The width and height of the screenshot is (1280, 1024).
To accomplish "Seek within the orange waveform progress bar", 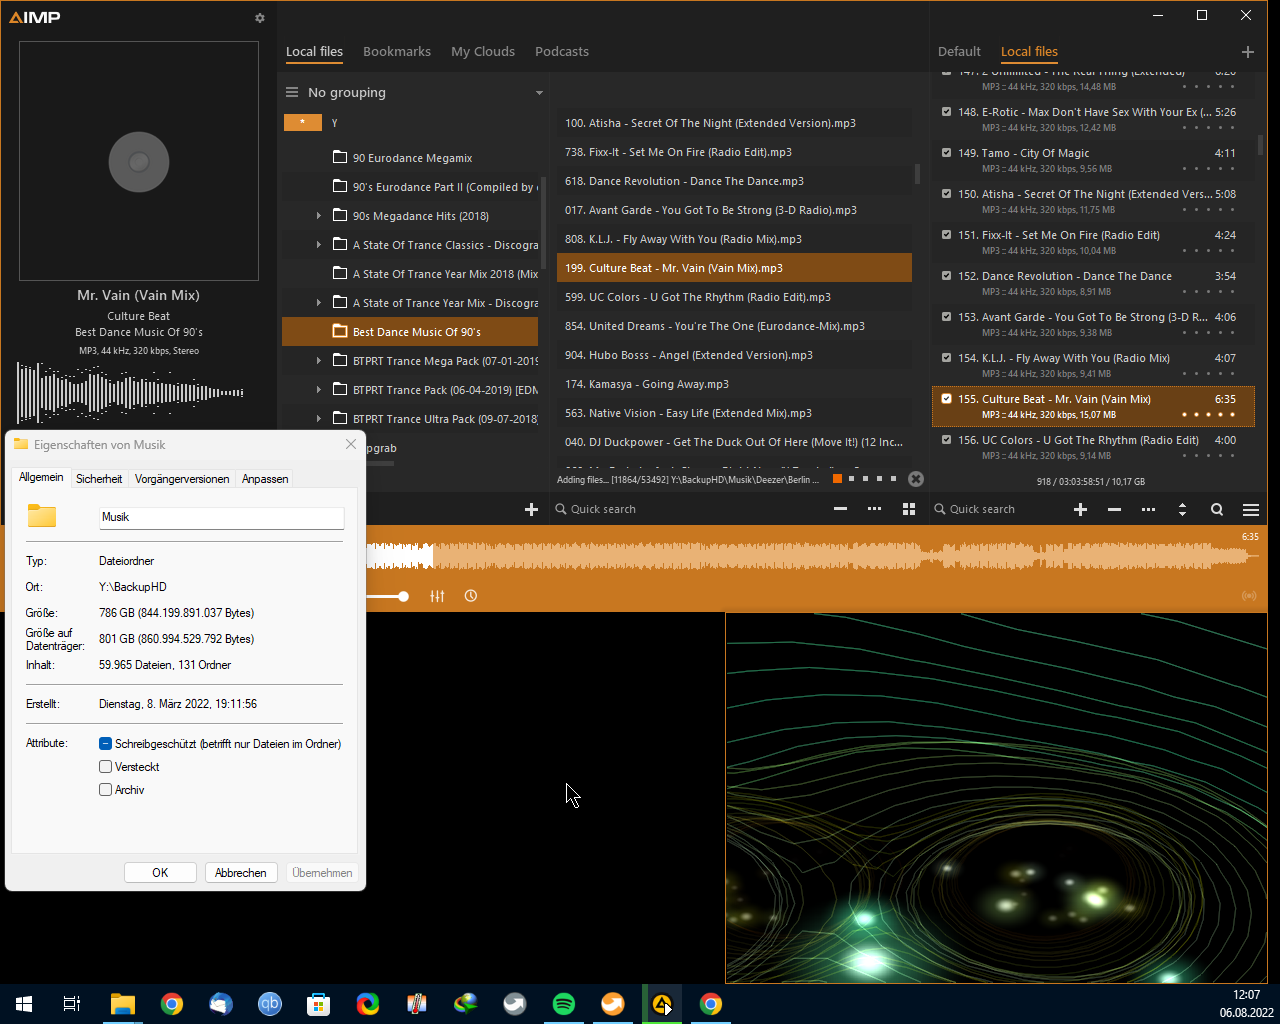I will pyautogui.click(x=812, y=556).
